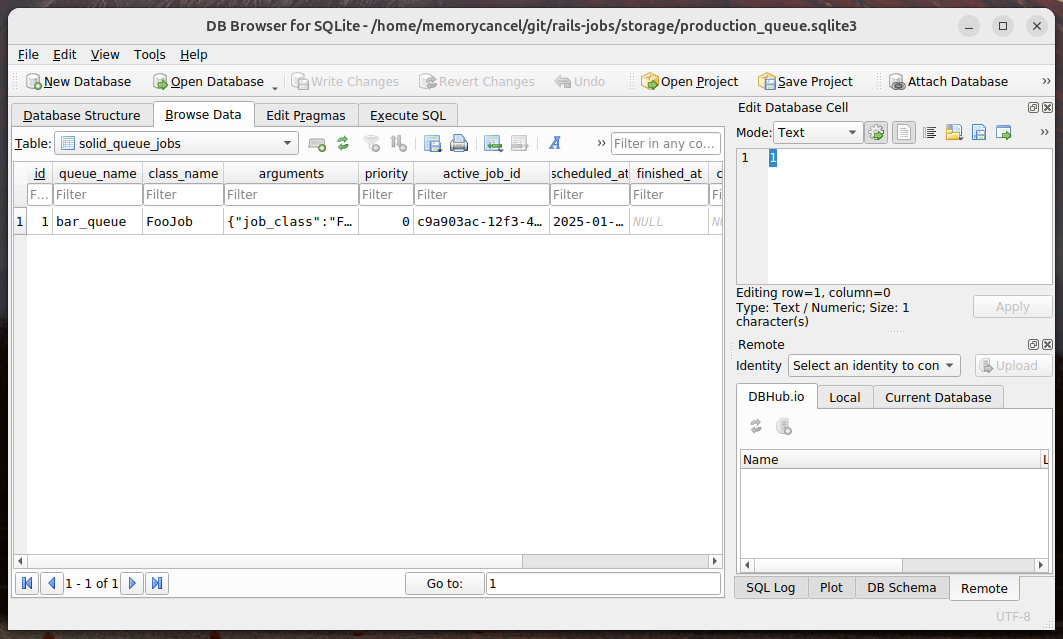Click Open Database toolbar button
The width and height of the screenshot is (1063, 639).
pyautogui.click(x=208, y=82)
